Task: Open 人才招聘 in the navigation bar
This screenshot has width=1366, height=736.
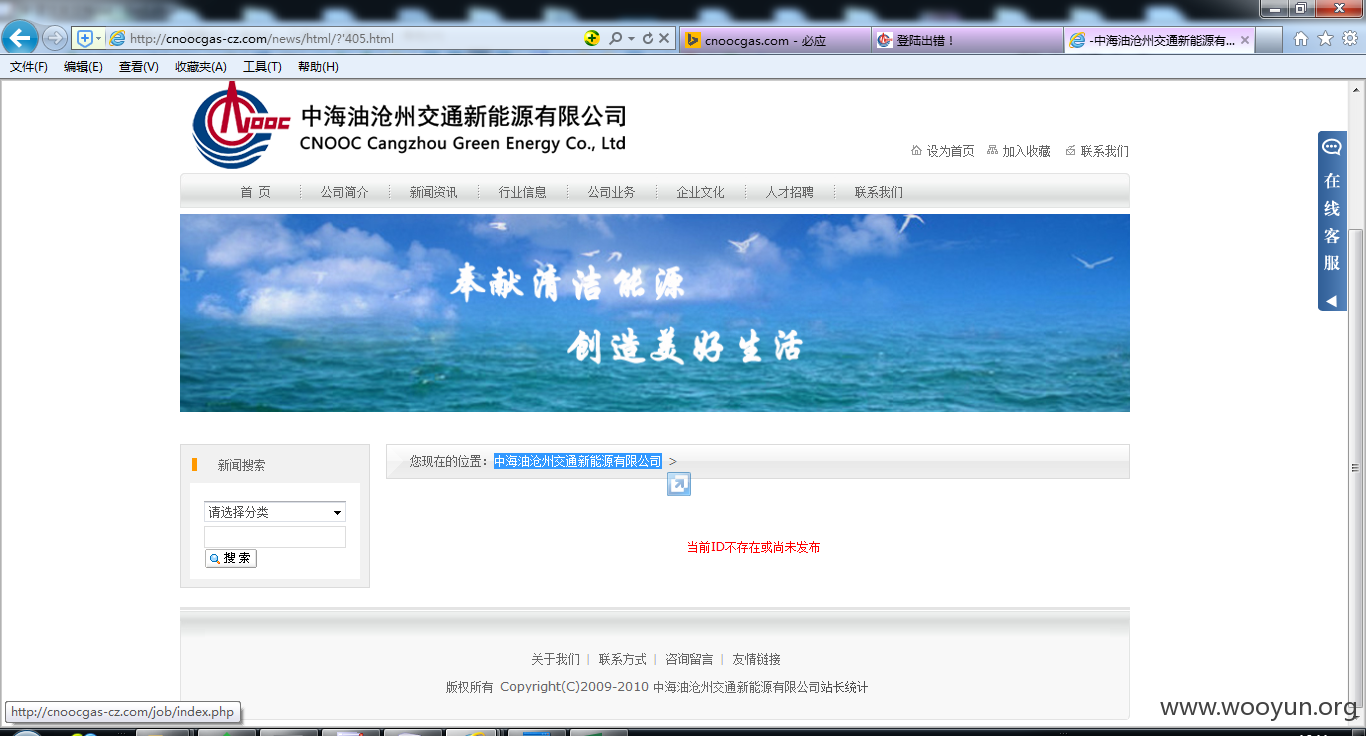Action: [789, 192]
